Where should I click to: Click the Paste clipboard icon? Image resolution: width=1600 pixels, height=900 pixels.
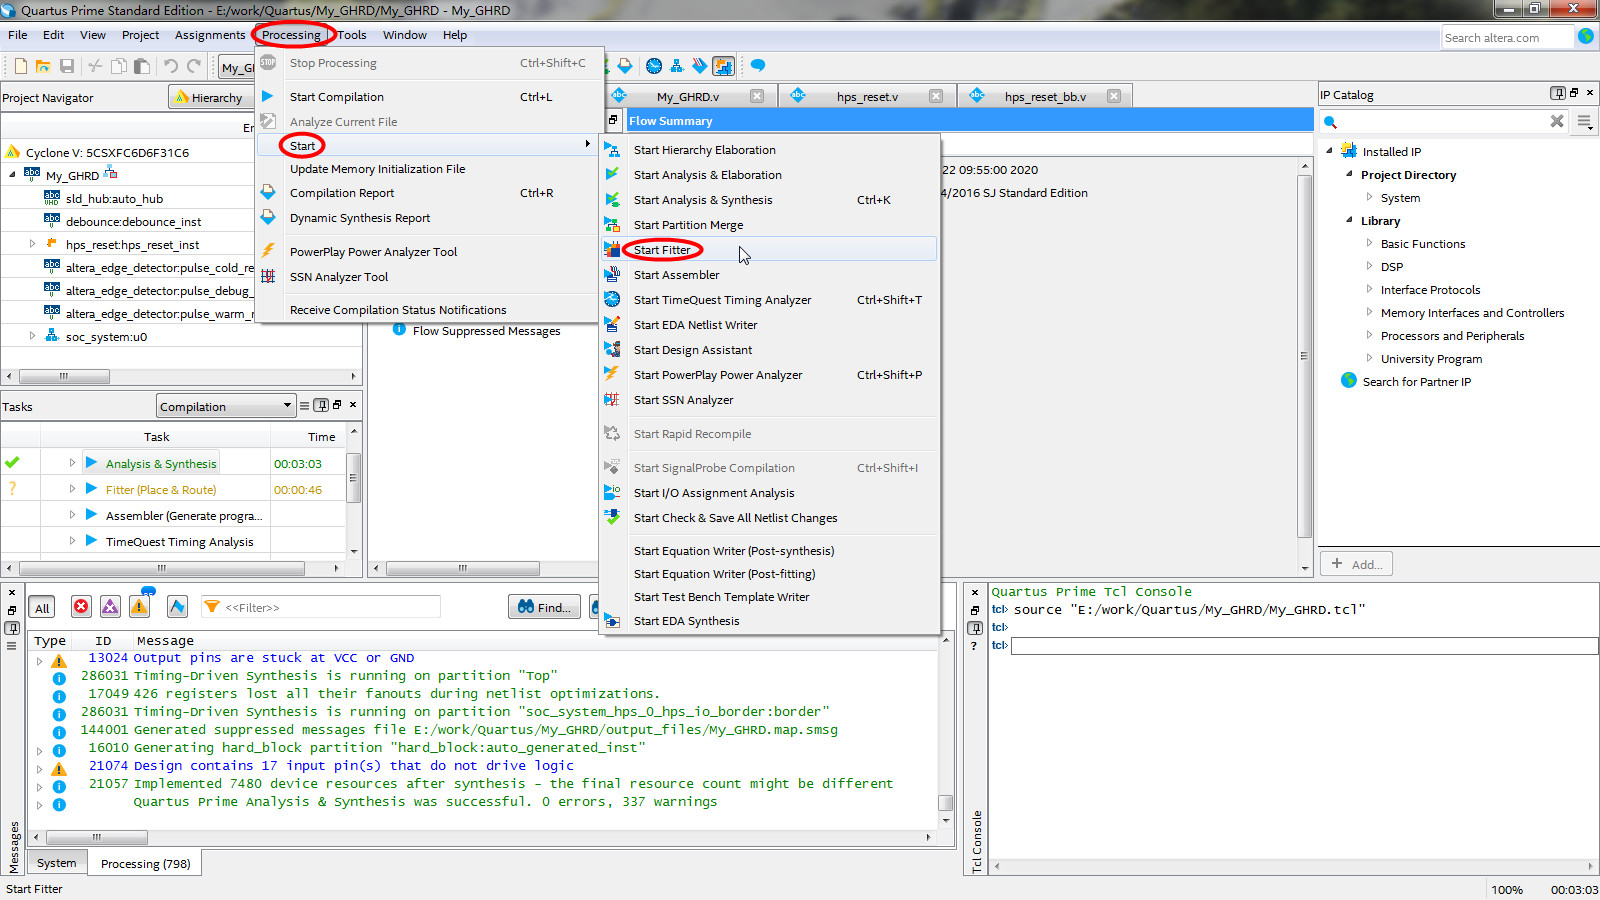coord(142,66)
